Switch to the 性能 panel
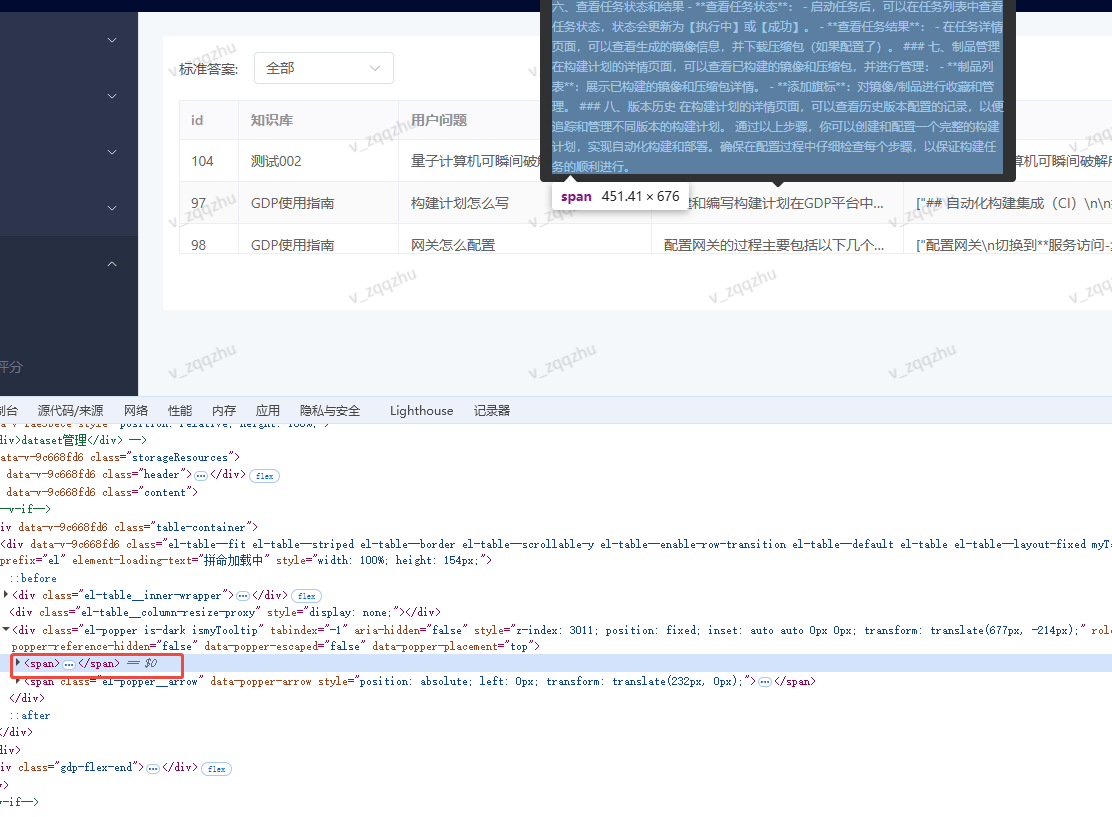 (180, 410)
